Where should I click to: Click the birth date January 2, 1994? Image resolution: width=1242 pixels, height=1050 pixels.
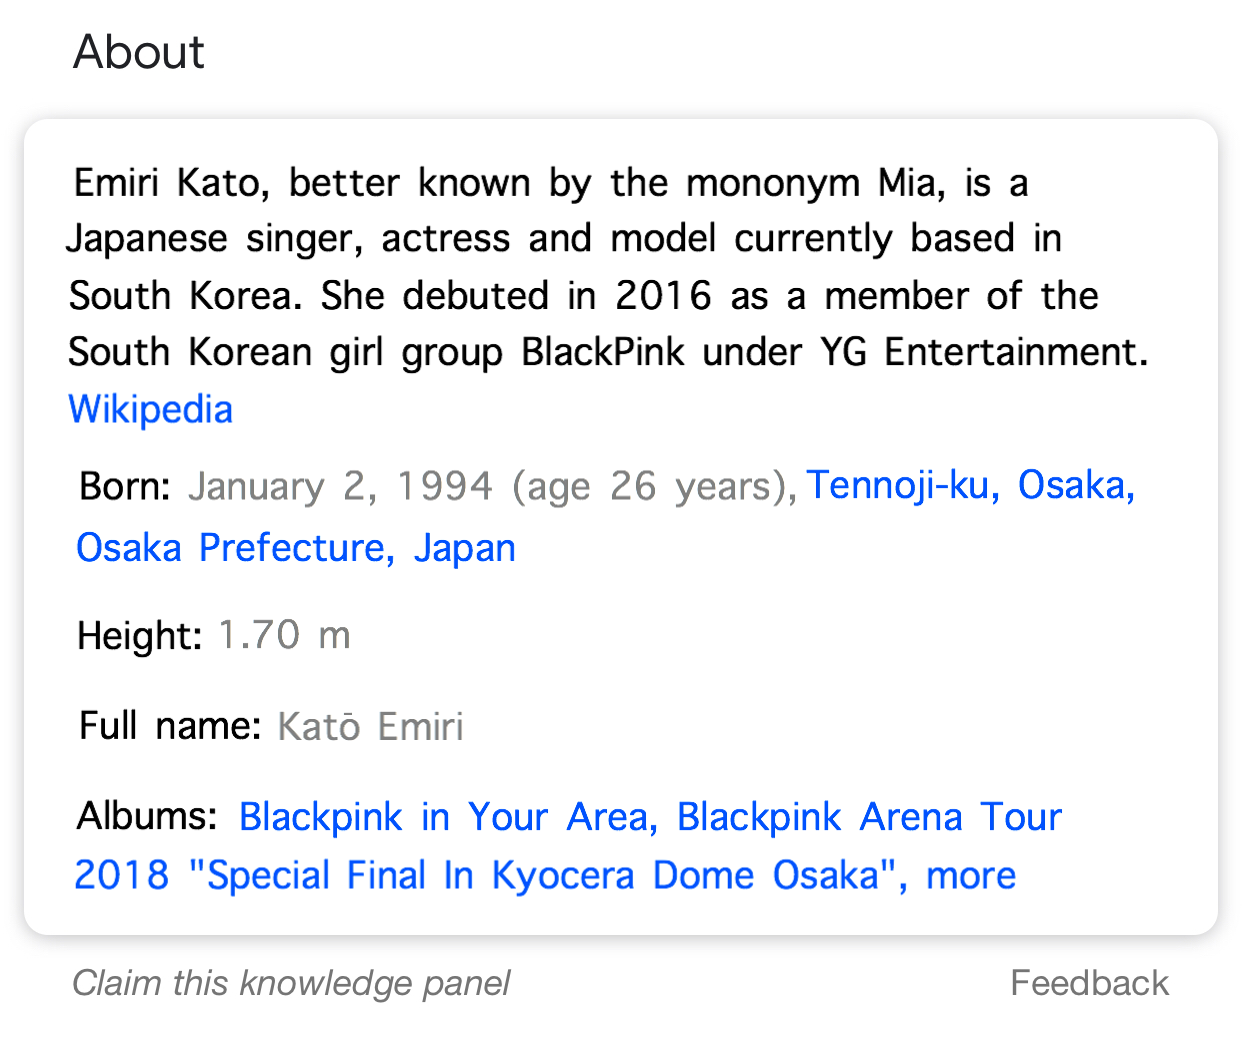(x=341, y=486)
